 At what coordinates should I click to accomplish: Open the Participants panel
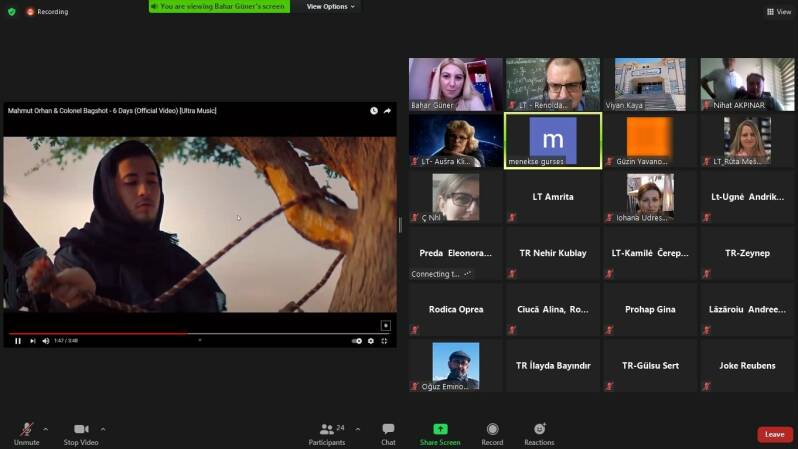(x=327, y=434)
